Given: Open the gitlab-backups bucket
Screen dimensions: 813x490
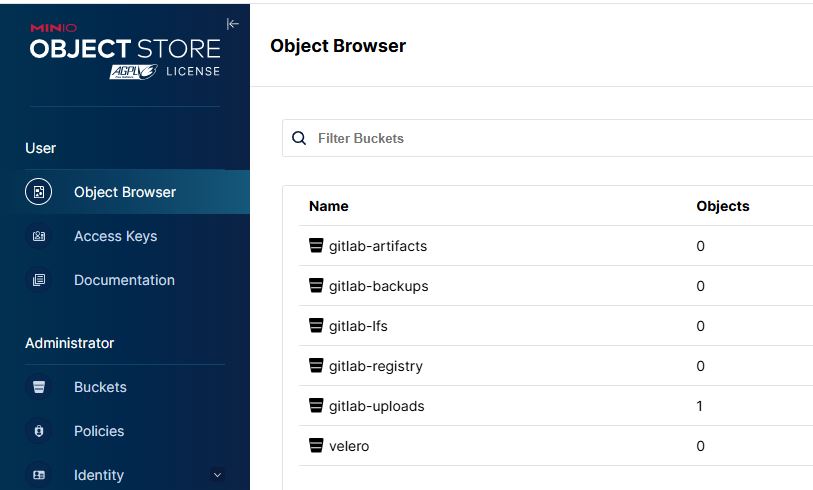Looking at the screenshot, I should pos(378,286).
